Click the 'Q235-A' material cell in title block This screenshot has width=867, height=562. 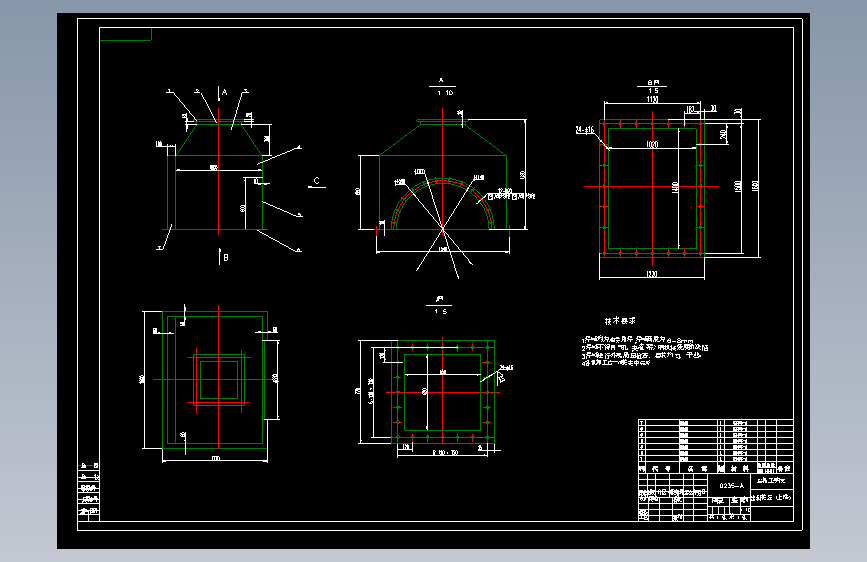[x=731, y=486]
